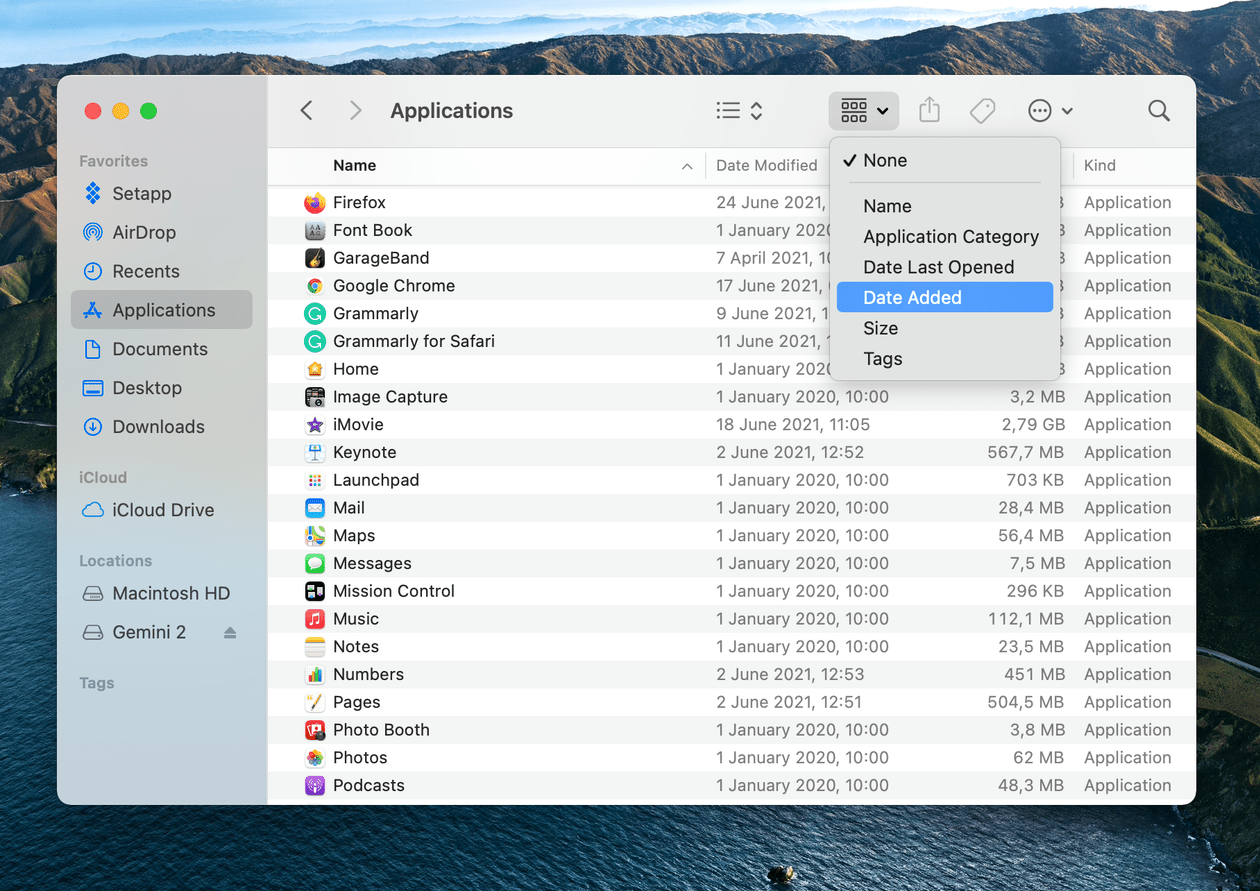Image resolution: width=1260 pixels, height=891 pixels.
Task: Open Gemini 2 volume in sidebar
Action: [149, 632]
